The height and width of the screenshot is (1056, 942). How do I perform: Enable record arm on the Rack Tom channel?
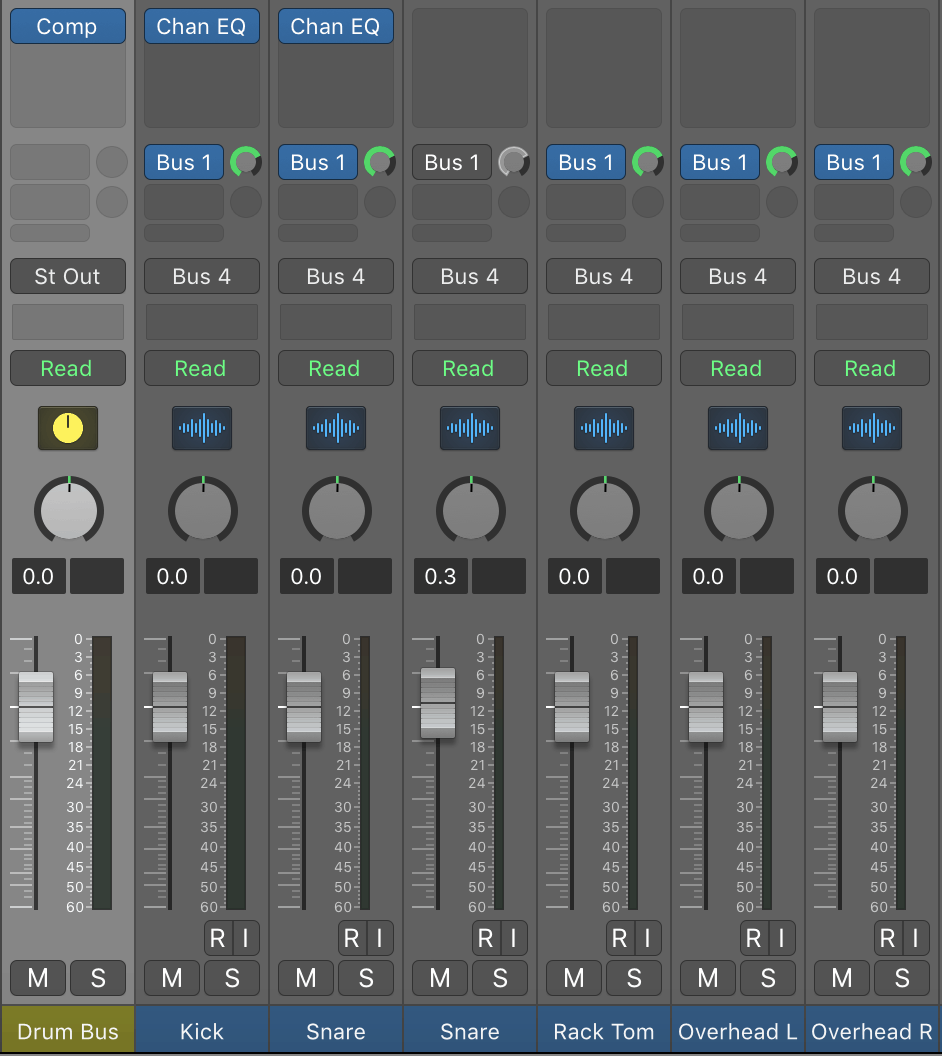click(620, 938)
